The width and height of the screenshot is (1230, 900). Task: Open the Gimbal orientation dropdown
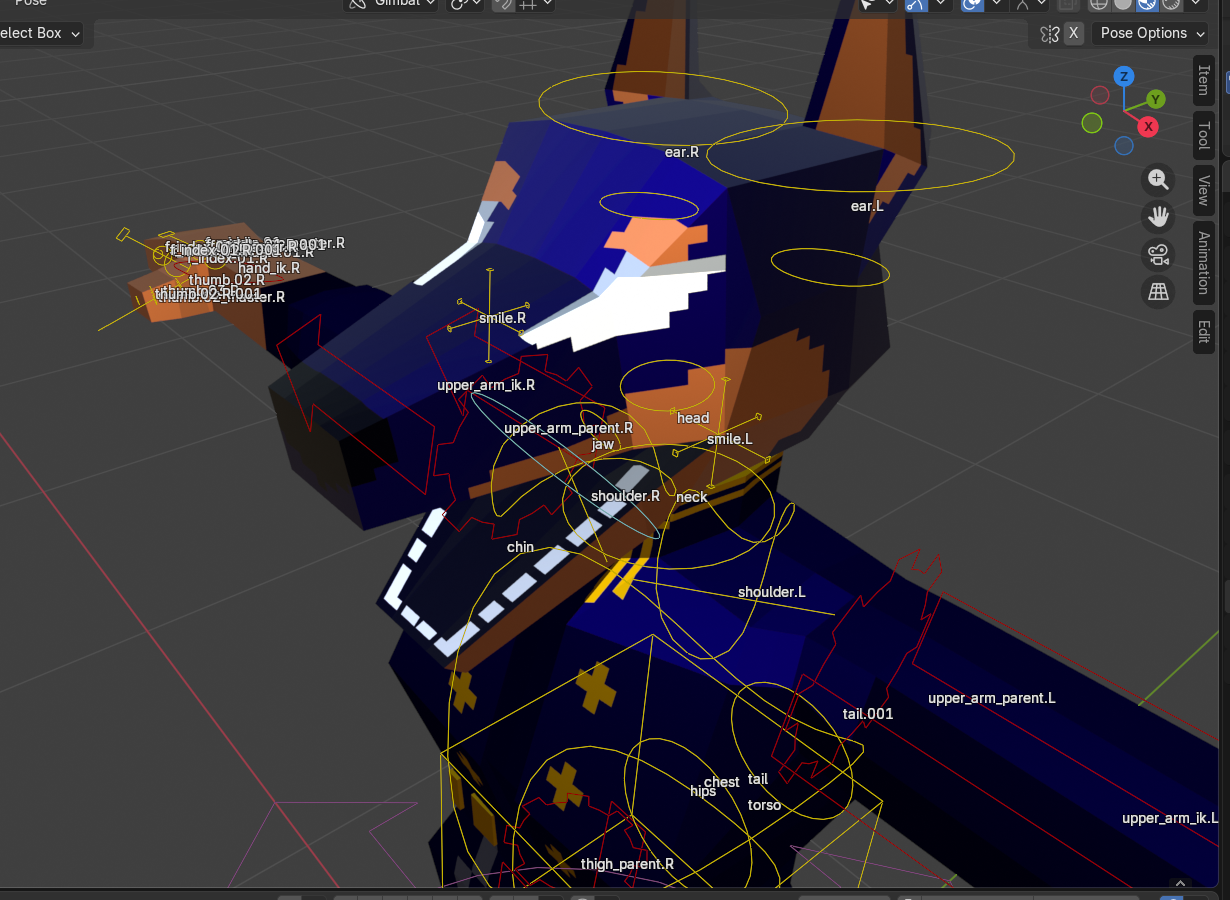pyautogui.click(x=392, y=3)
